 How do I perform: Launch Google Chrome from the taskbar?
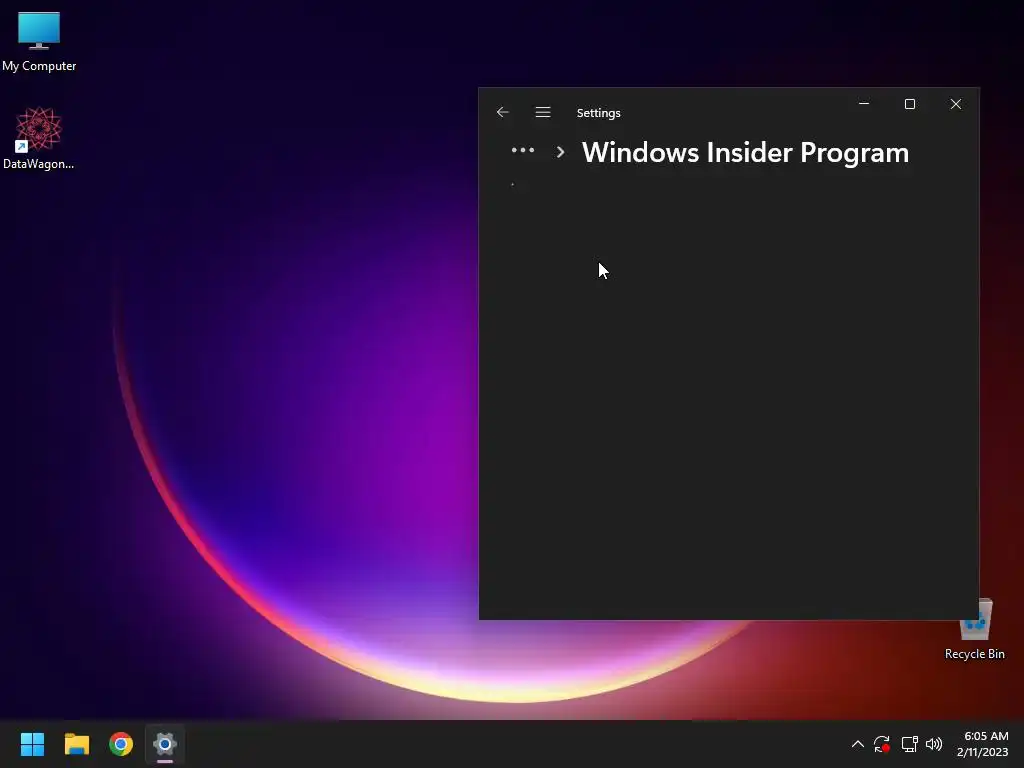121,744
